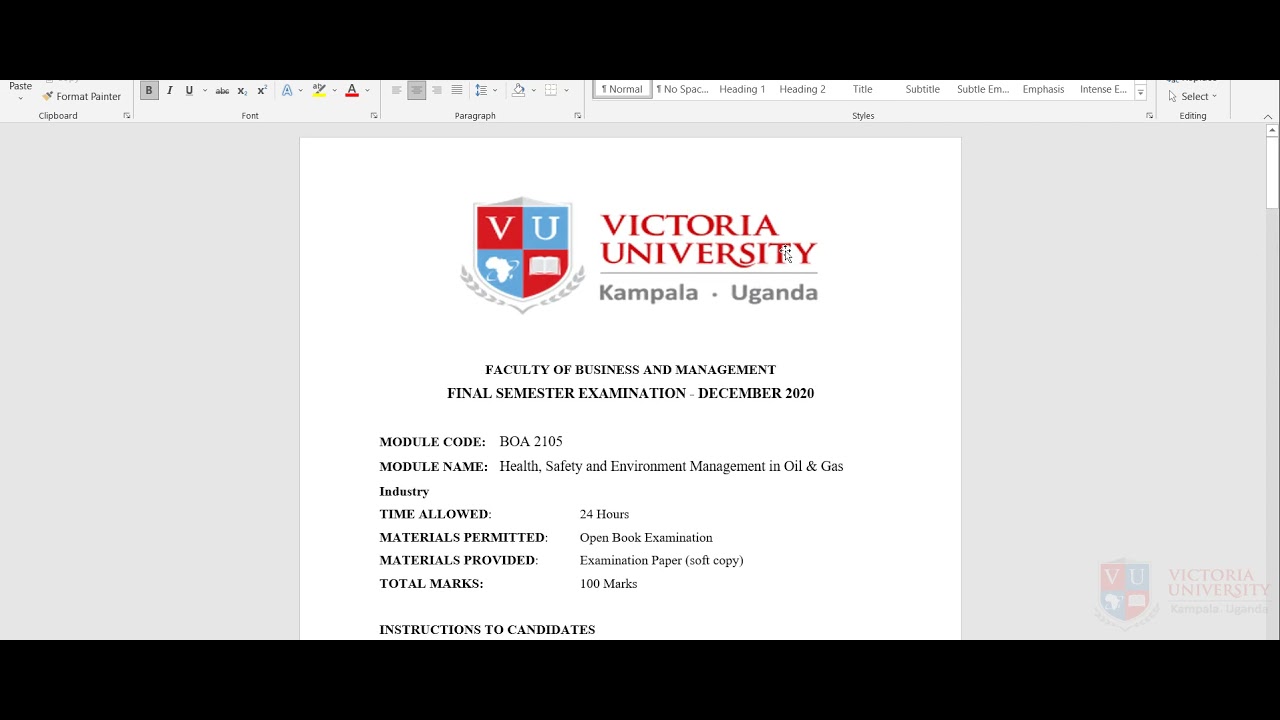Open Clipboard pane dialog launcher

(x=127, y=116)
